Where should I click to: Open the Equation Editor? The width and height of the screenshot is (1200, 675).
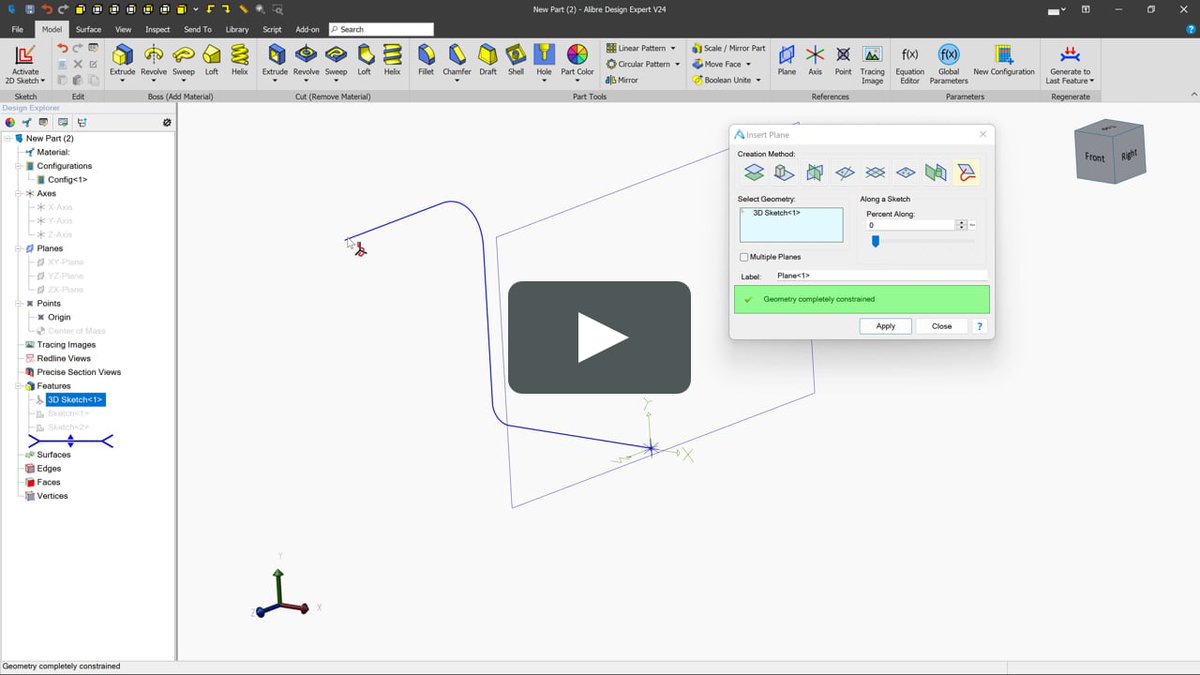point(910,62)
